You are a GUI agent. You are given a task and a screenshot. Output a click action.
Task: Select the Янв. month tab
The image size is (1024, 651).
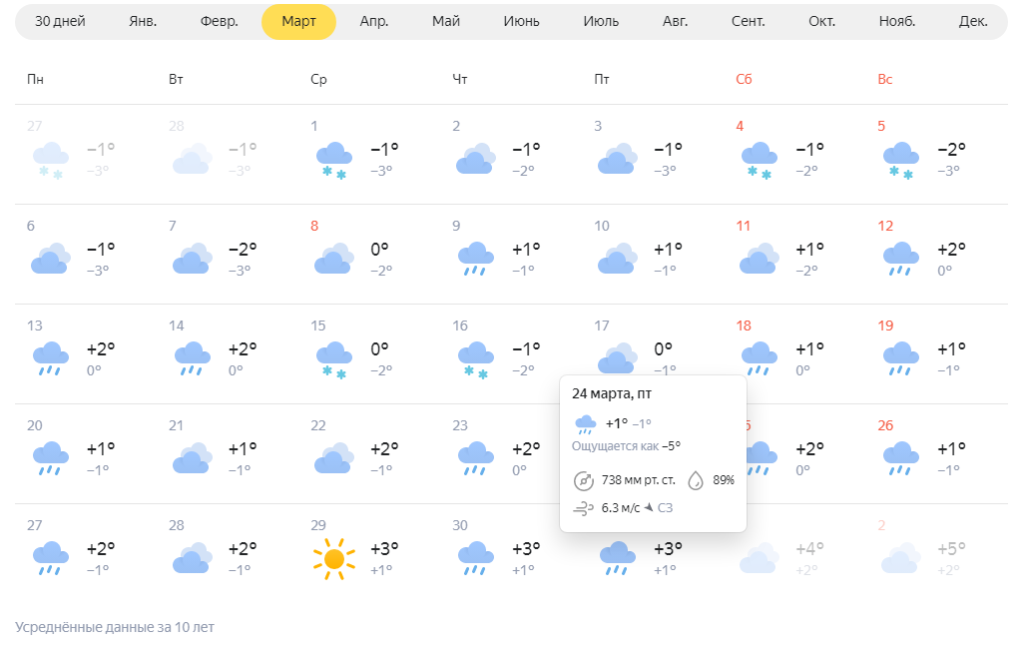pyautogui.click(x=143, y=22)
